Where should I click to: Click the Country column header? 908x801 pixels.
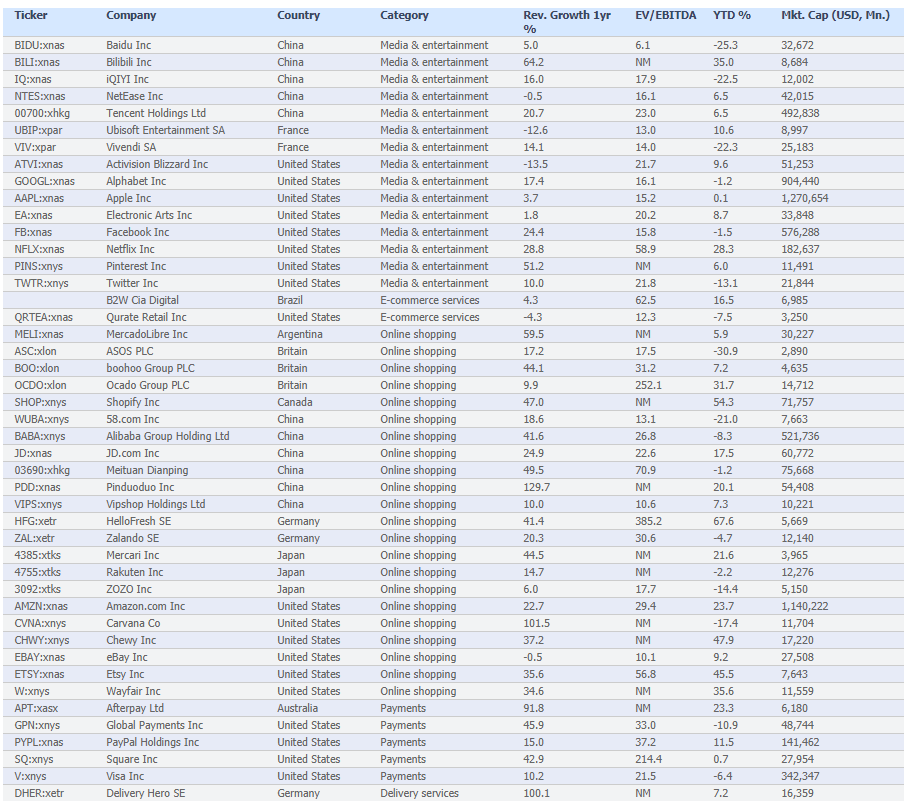tap(298, 16)
